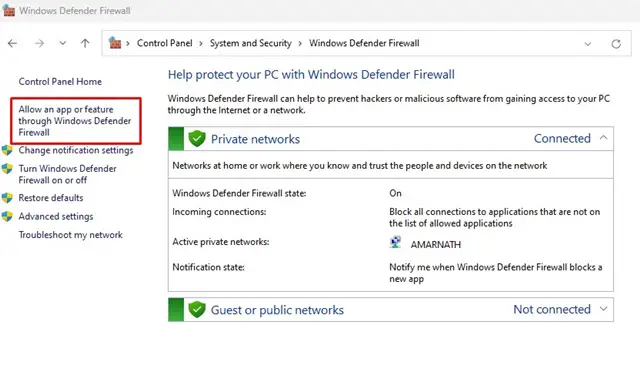Click Guest or public networks heading
Viewport: 640px width, 378px height.
click(277, 310)
